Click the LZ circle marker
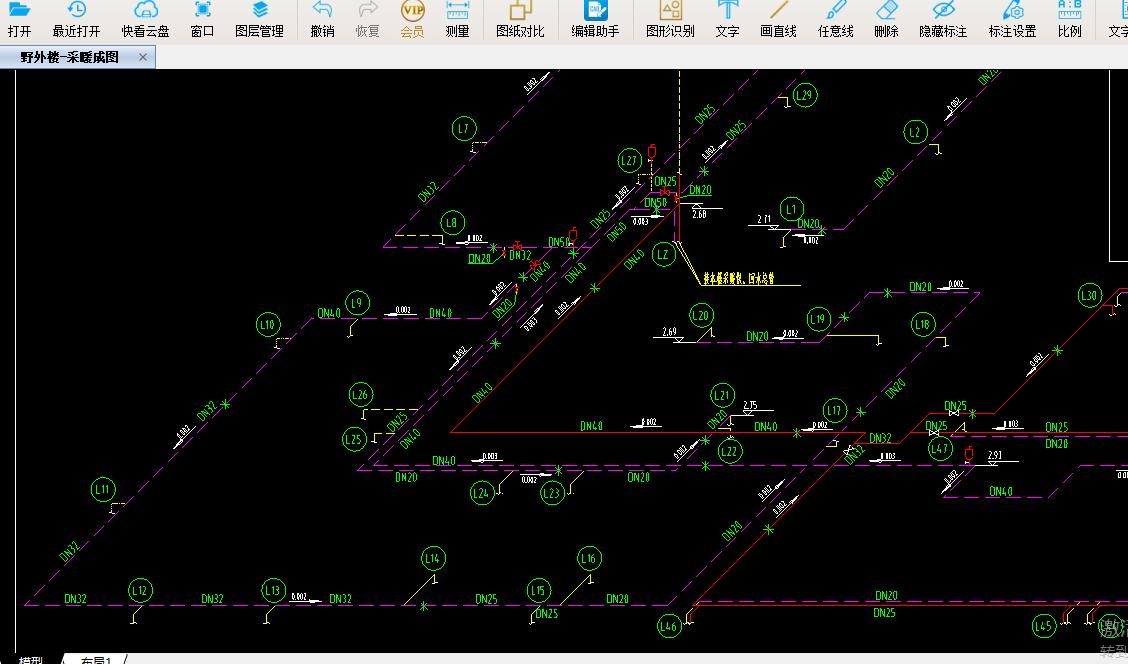This screenshot has width=1128, height=664. [663, 255]
